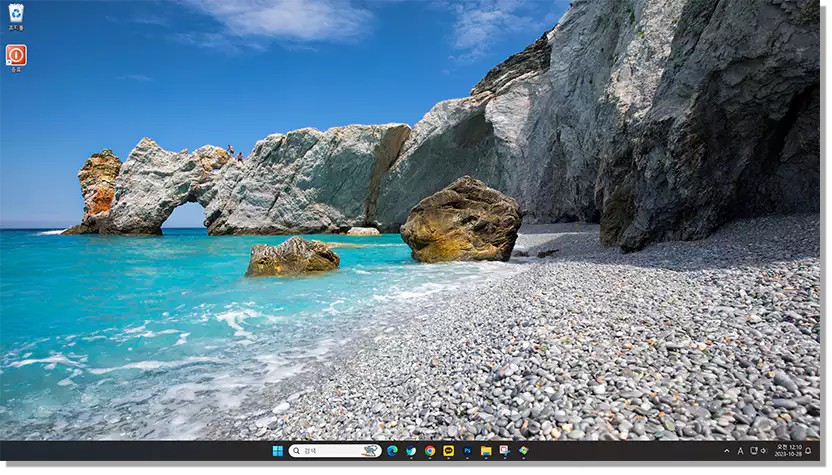
Task: Open the Windows Start menu
Action: [x=278, y=451]
